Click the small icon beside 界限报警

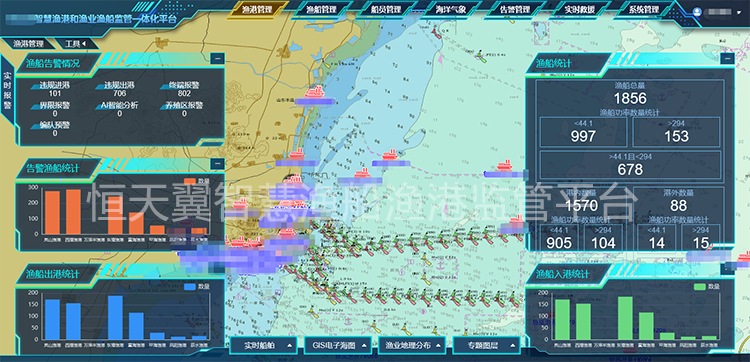click(35, 106)
